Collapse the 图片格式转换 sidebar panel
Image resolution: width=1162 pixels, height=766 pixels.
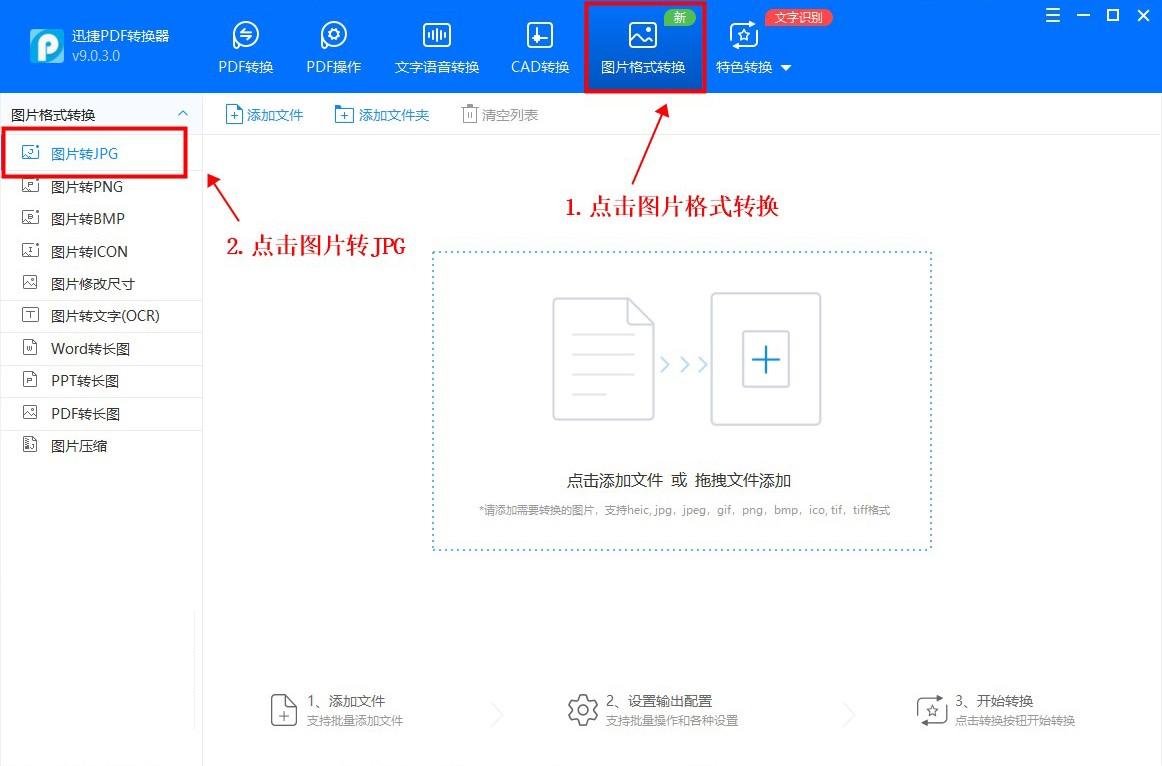pyautogui.click(x=182, y=111)
